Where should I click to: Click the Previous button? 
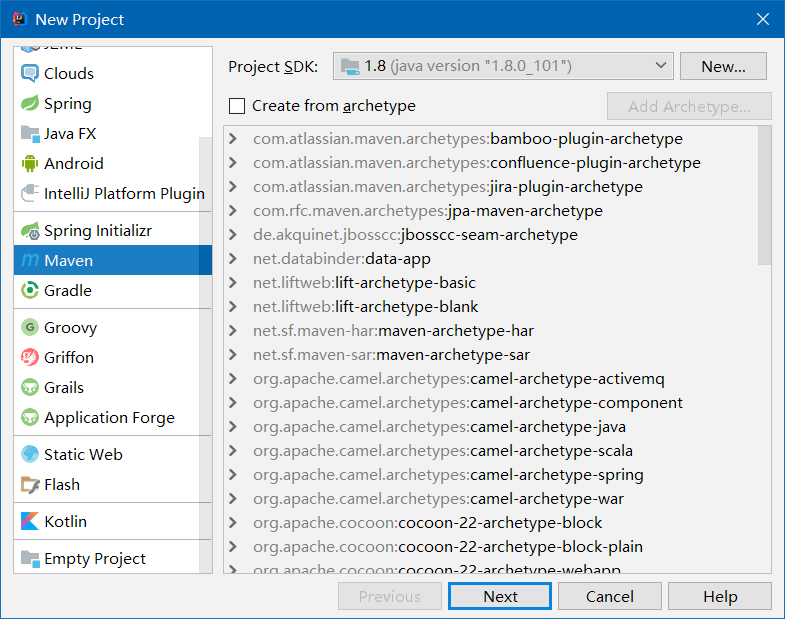389,596
